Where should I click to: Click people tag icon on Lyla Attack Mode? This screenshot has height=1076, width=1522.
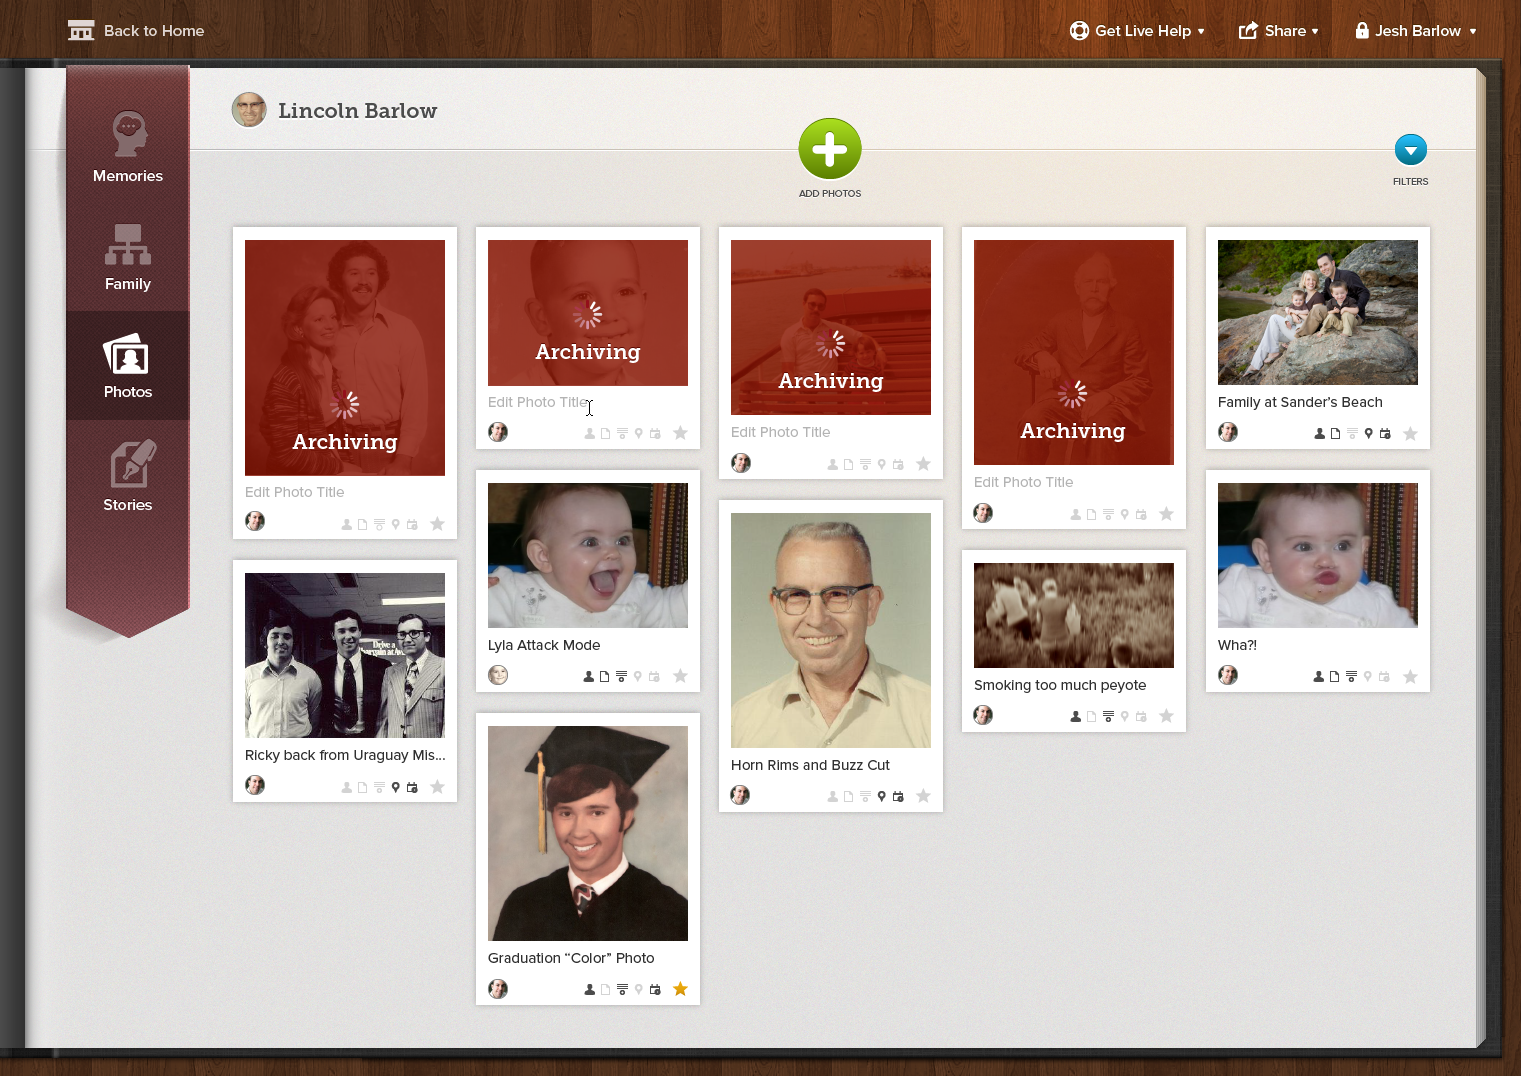(x=589, y=677)
